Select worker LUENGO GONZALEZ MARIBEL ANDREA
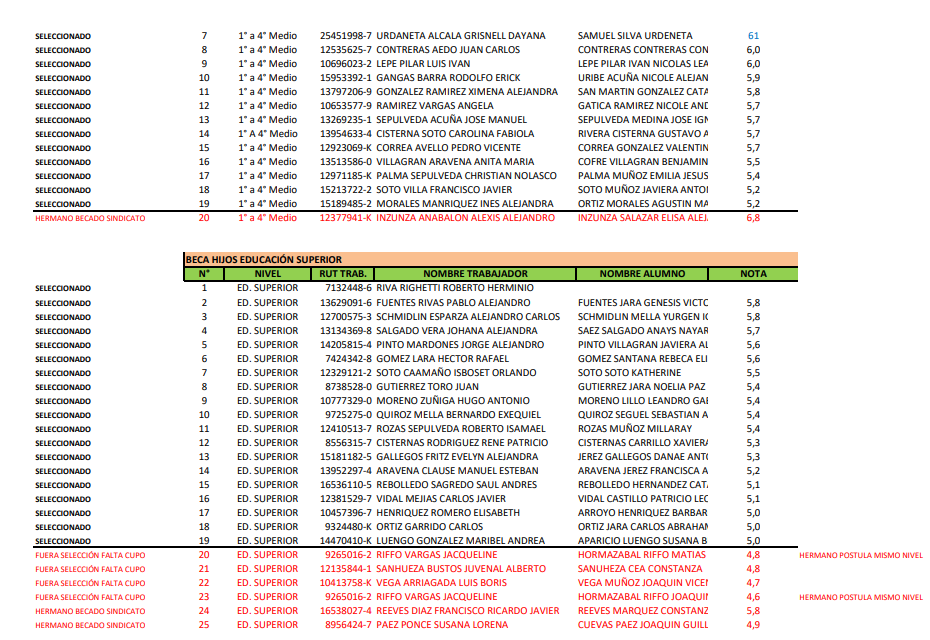 point(460,541)
